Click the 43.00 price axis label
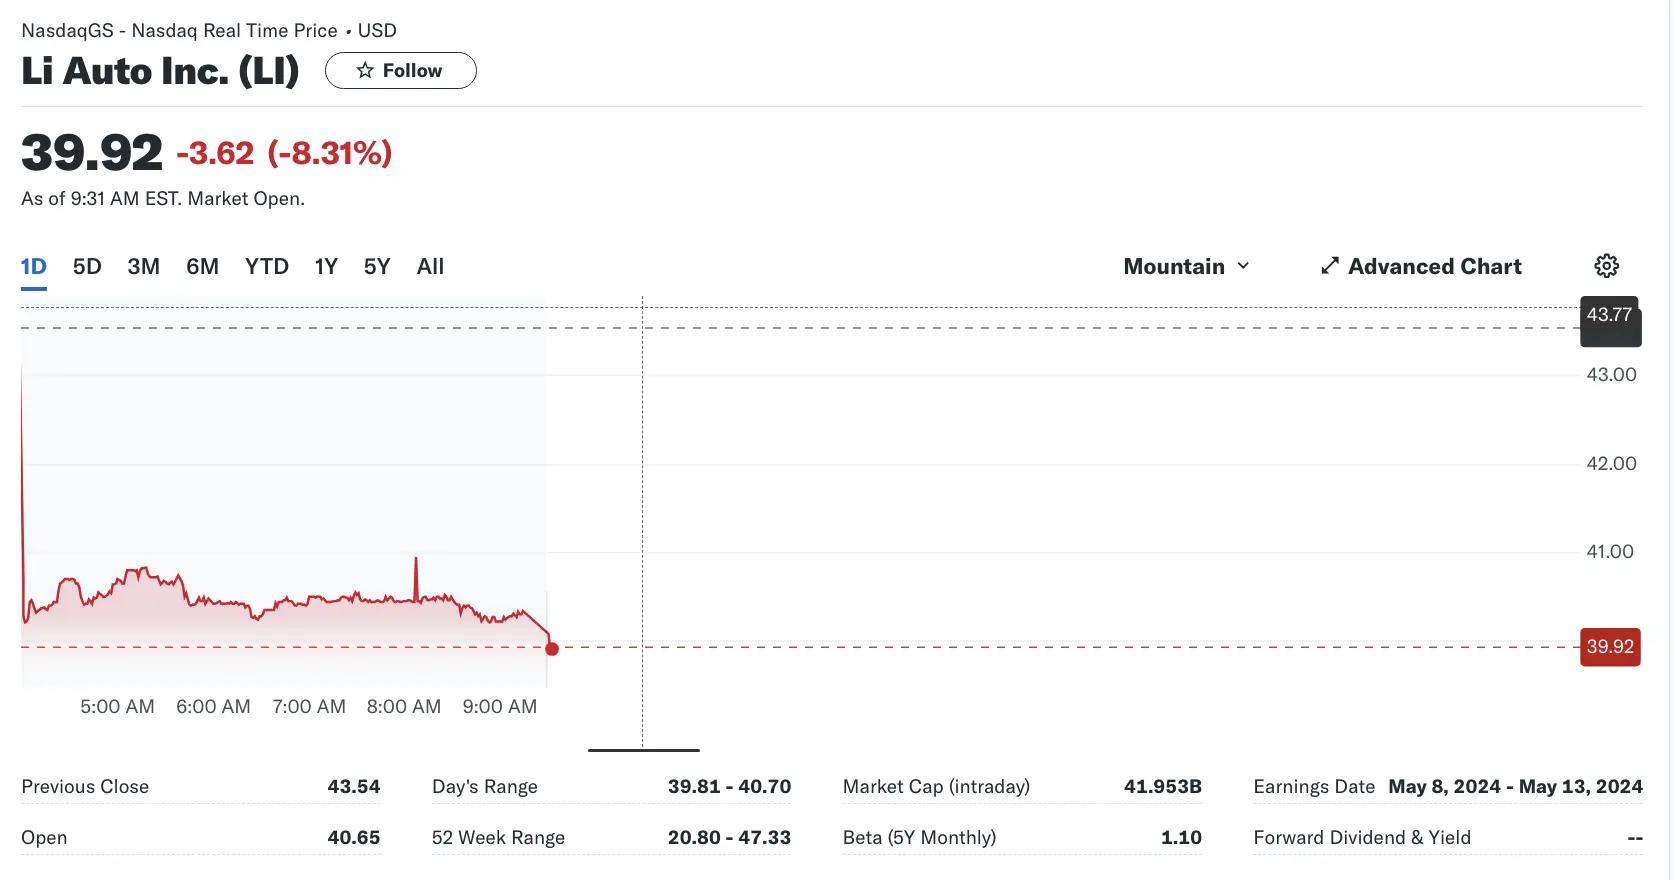This screenshot has width=1674, height=880. (x=1612, y=375)
